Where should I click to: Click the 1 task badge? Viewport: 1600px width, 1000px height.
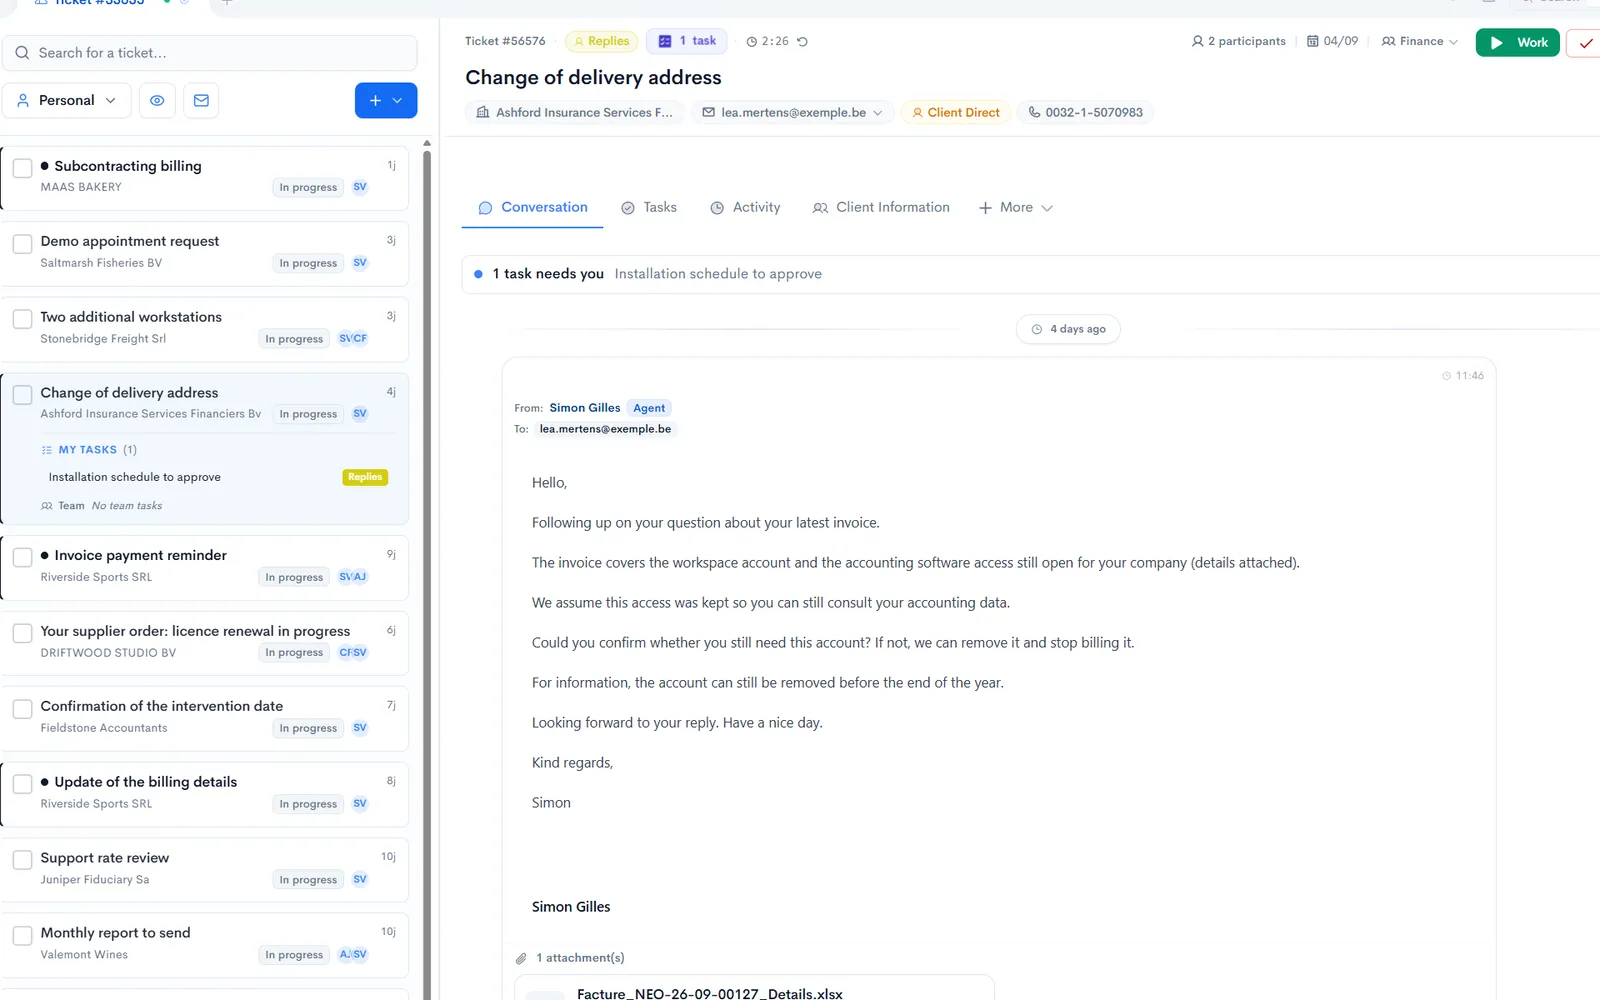click(x=687, y=41)
